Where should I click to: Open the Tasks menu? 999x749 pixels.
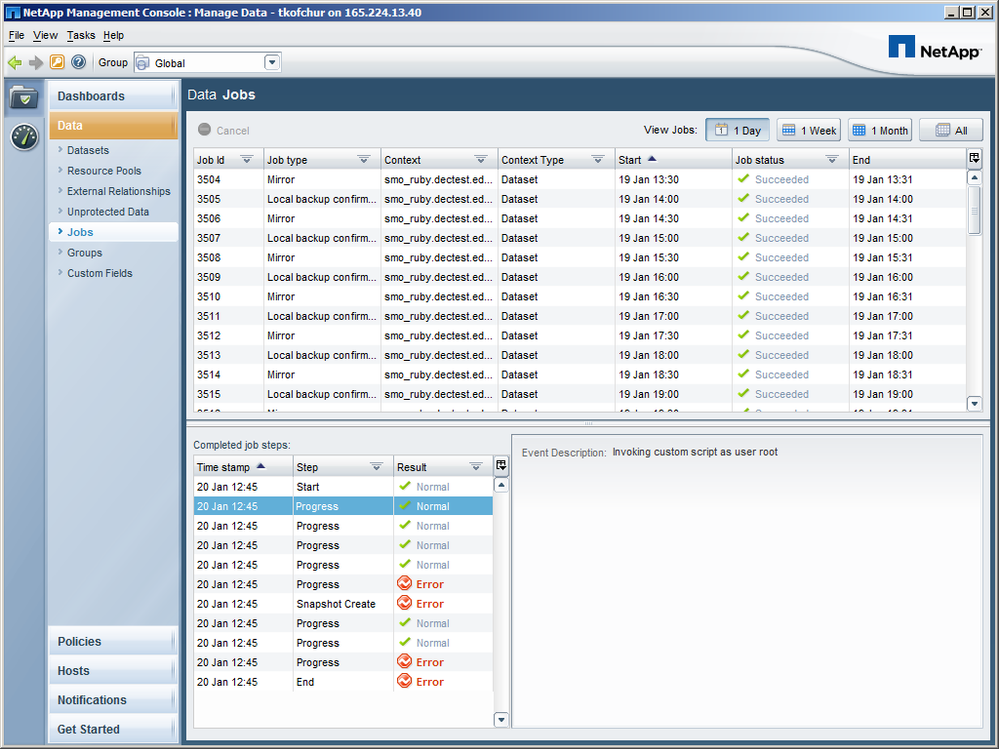[81, 35]
